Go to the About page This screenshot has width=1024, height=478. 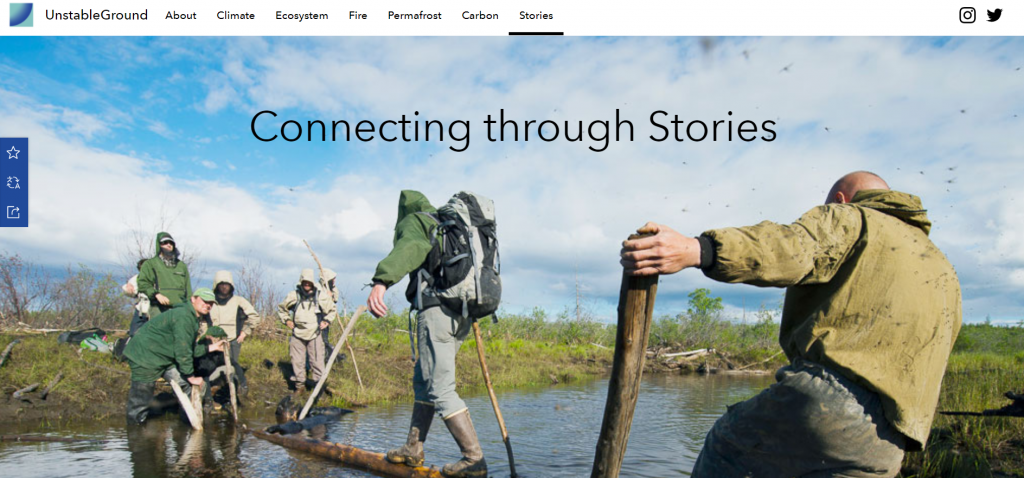[181, 16]
